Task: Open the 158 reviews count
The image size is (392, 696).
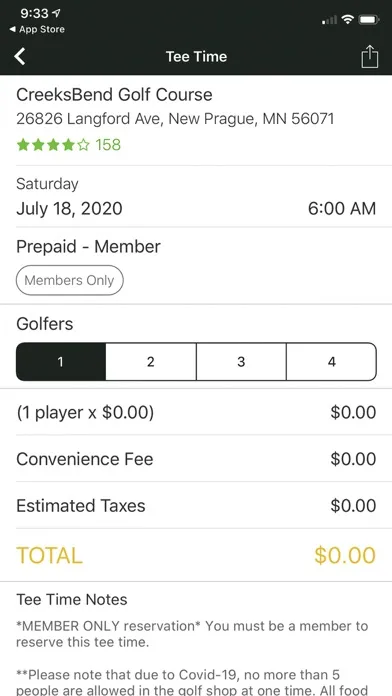Action: (108, 145)
